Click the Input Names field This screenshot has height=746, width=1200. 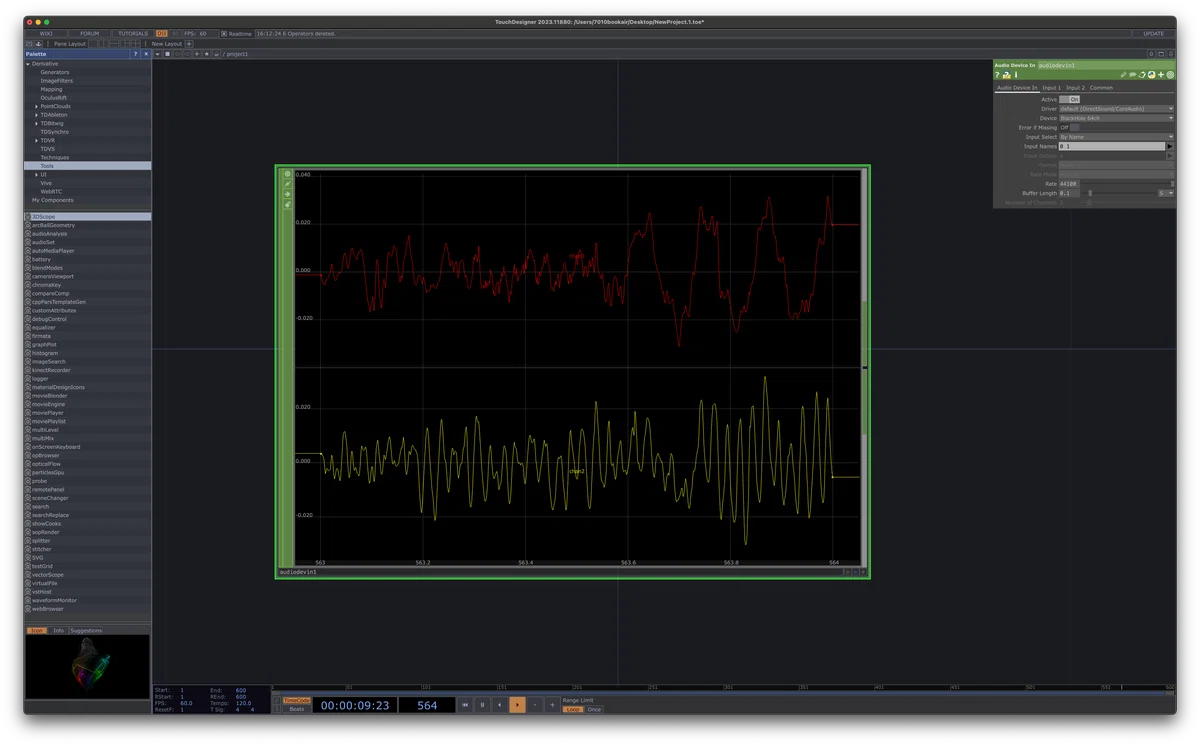click(1112, 146)
